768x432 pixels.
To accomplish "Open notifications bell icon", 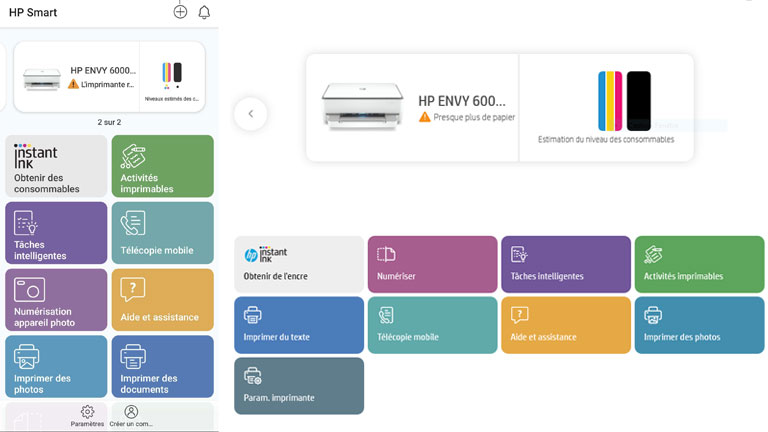I will 204,12.
